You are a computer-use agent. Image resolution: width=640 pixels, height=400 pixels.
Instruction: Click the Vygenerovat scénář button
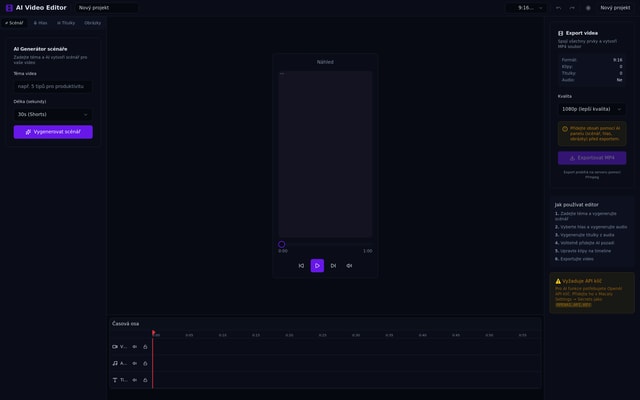53,132
